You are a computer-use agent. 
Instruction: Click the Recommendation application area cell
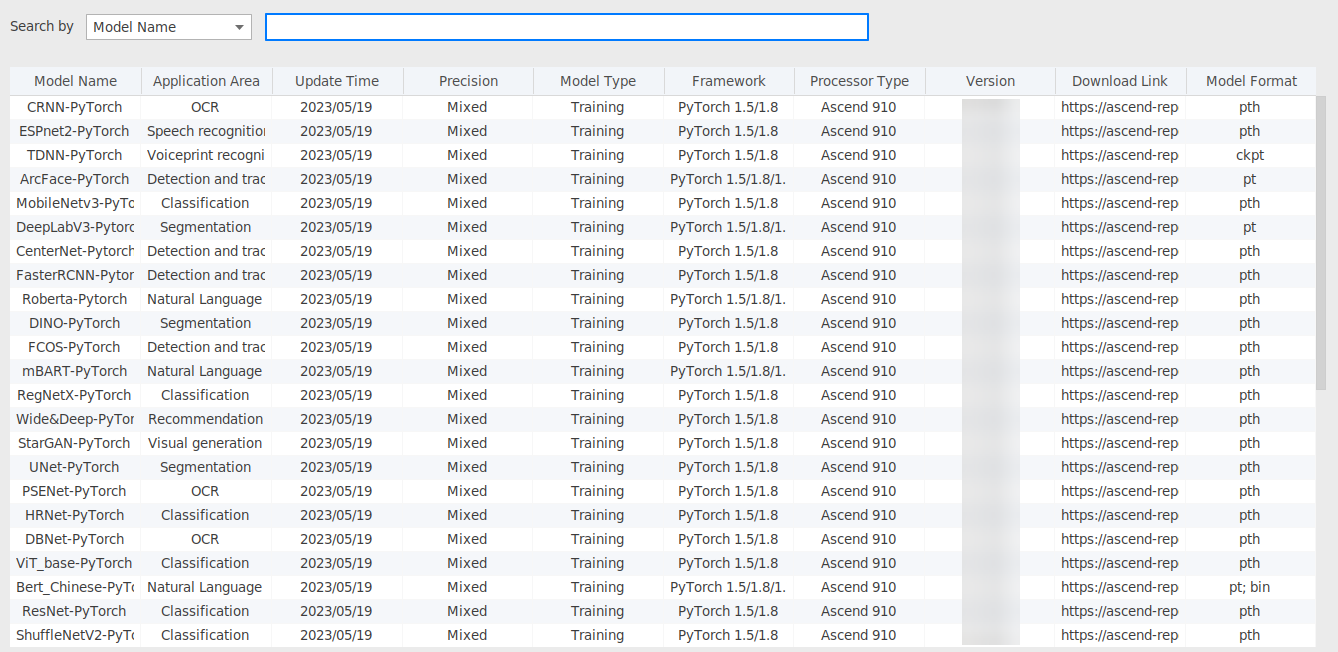pos(206,419)
